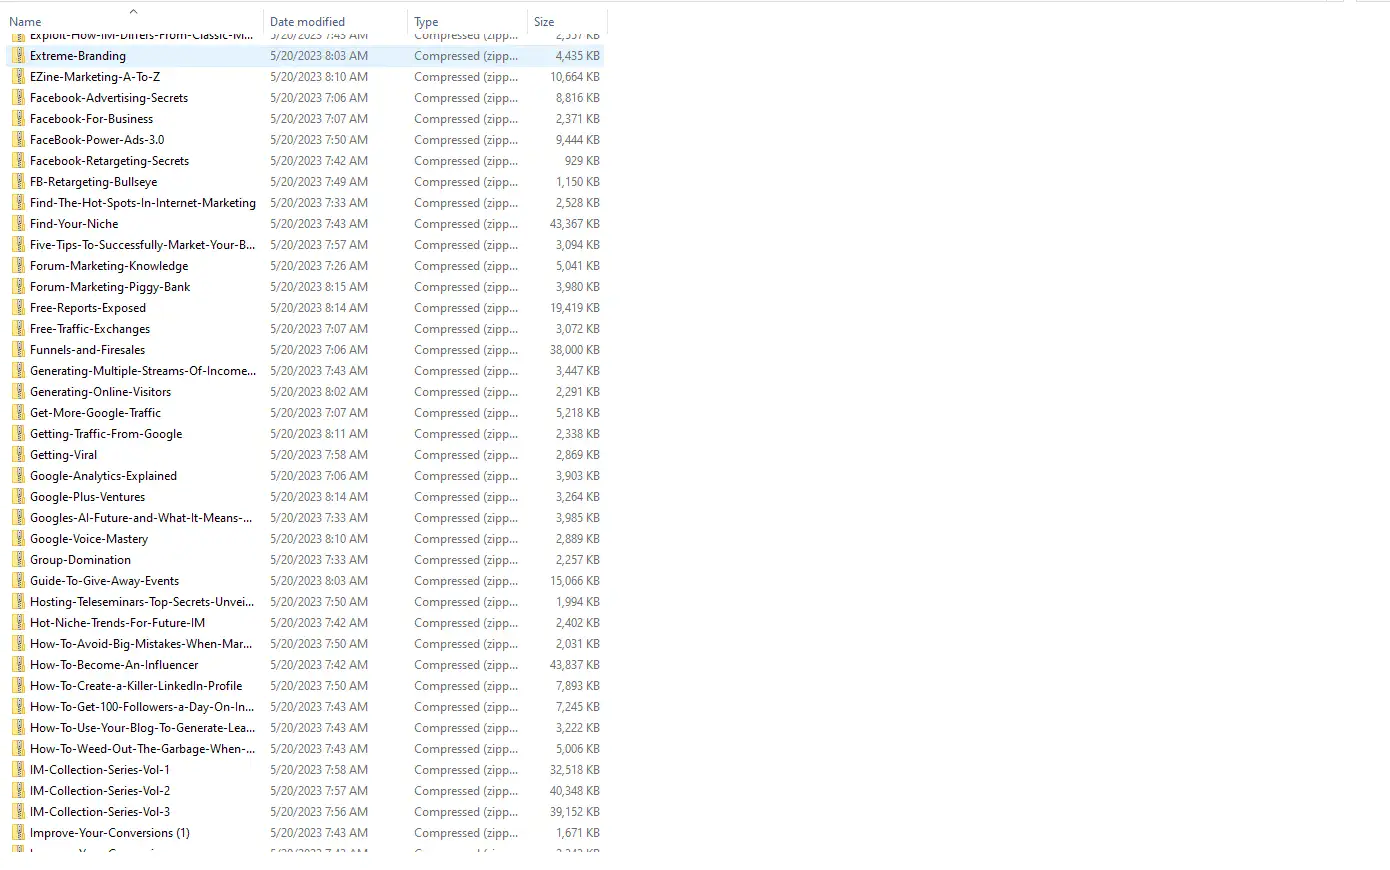Click the zip icon for Facebook-For-Business
Screen dimensions: 1390x870
pyautogui.click(x=18, y=119)
